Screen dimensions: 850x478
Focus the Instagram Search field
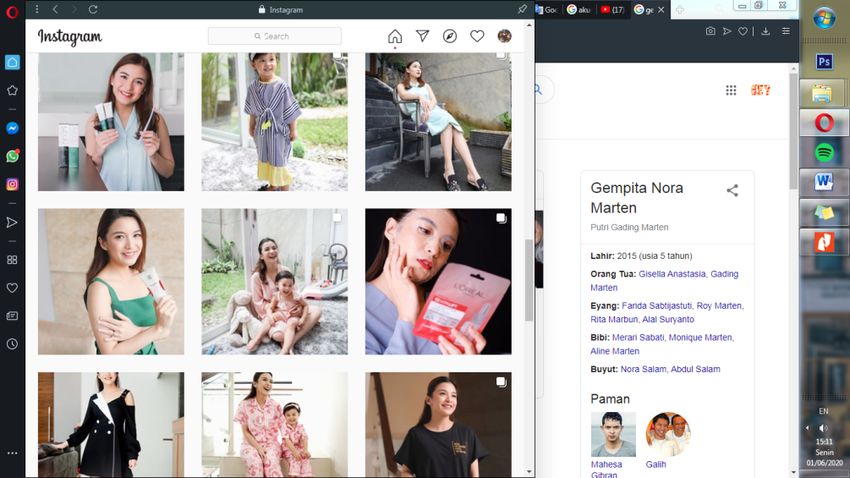274,36
